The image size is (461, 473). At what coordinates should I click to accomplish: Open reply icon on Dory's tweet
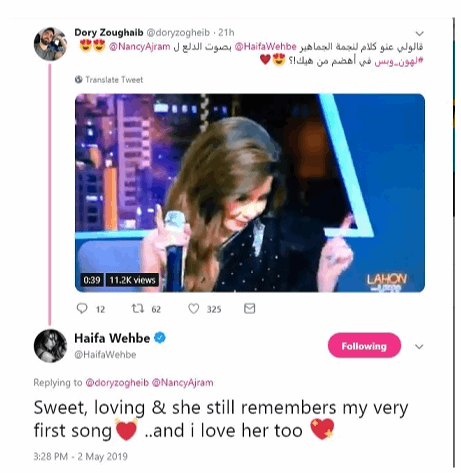coord(82,308)
